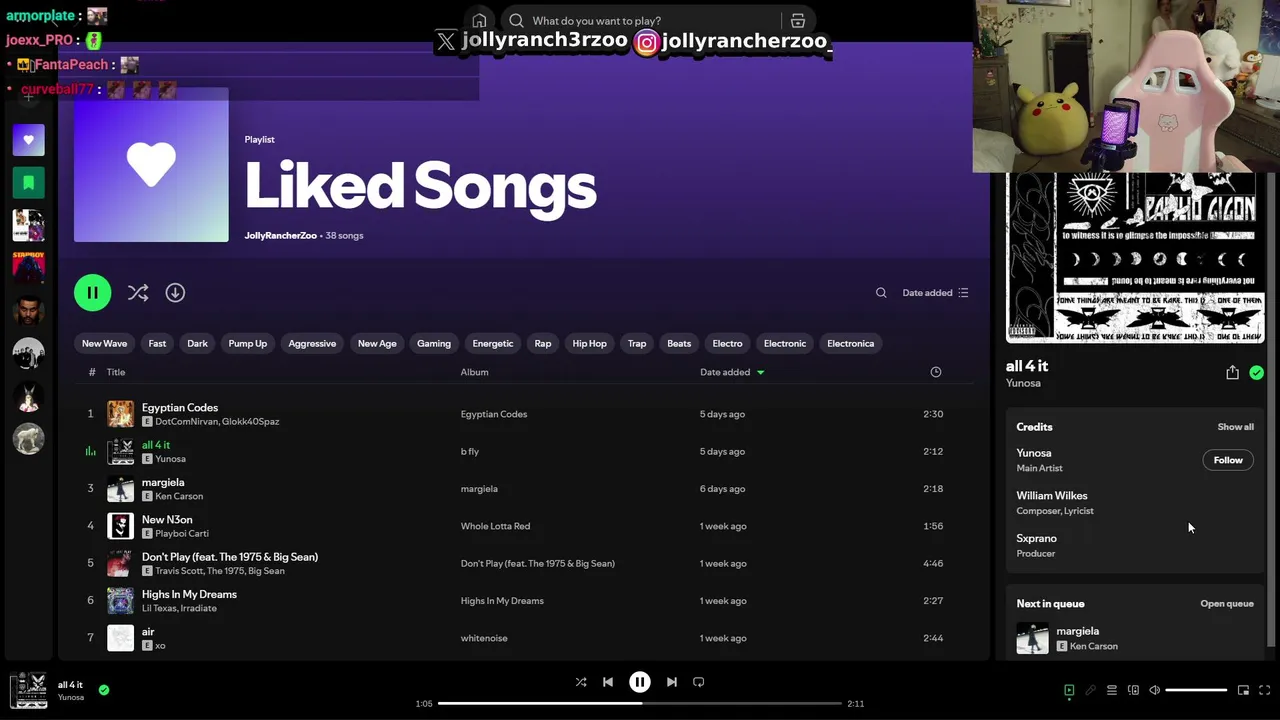Image resolution: width=1280 pixels, height=720 pixels.
Task: Select the Hip Hop filter chip
Action: click(x=589, y=343)
